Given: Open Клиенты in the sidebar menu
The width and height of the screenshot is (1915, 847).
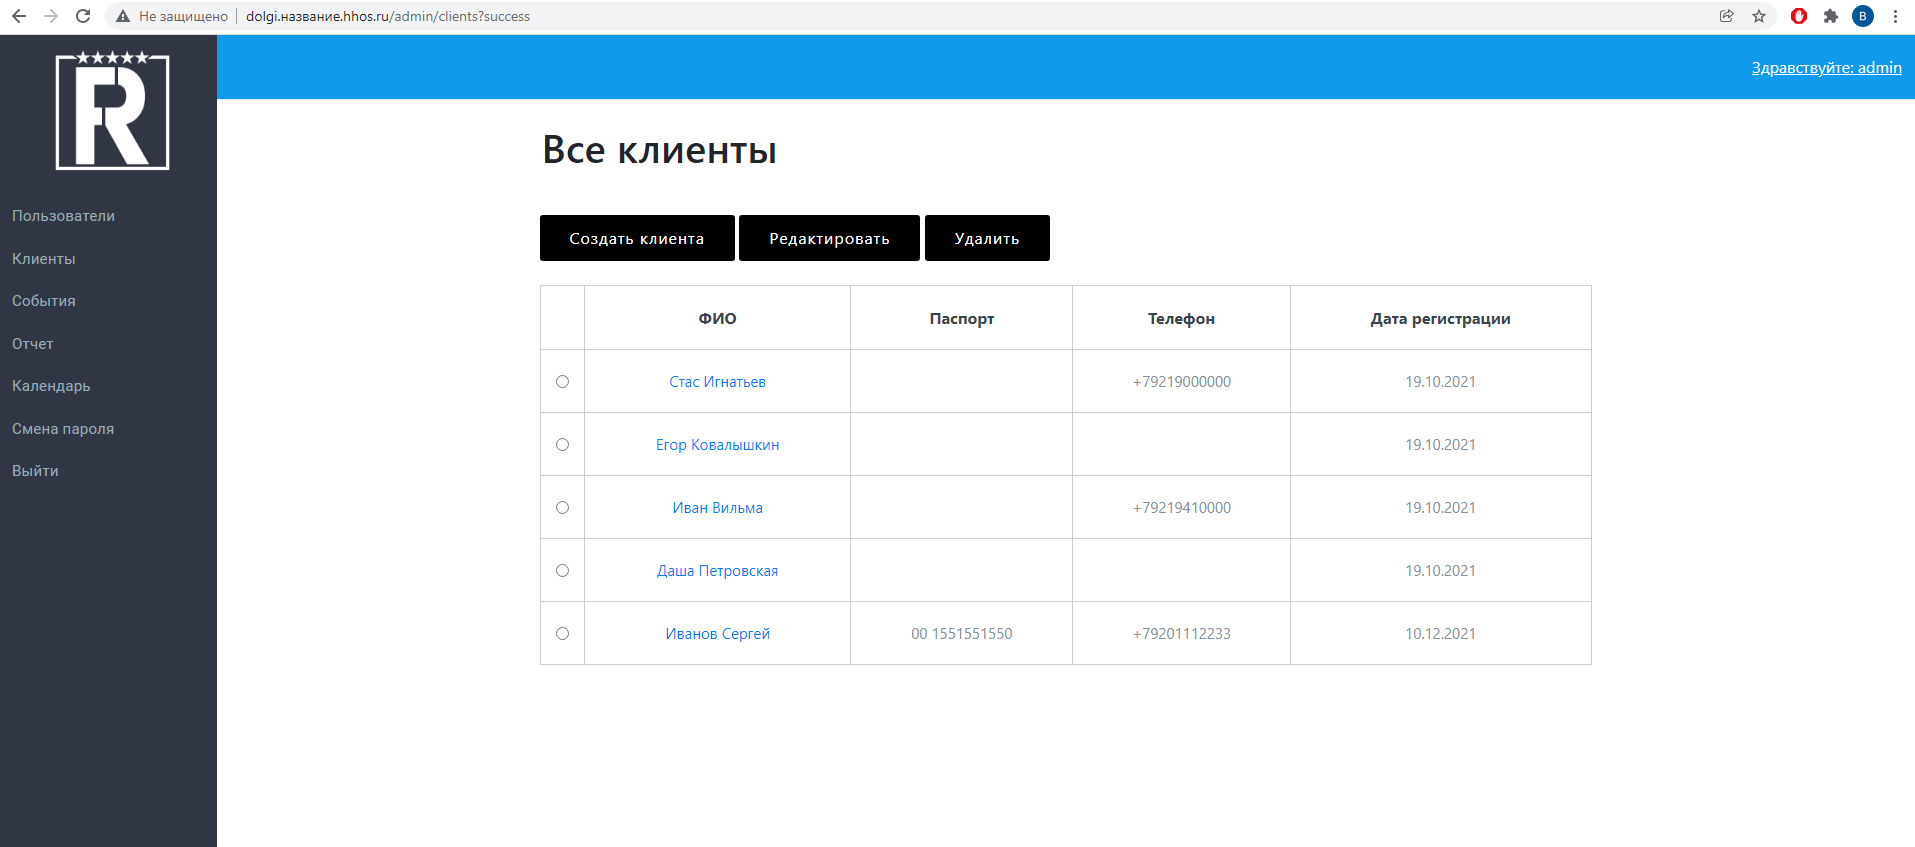Looking at the screenshot, I should pyautogui.click(x=44, y=259).
